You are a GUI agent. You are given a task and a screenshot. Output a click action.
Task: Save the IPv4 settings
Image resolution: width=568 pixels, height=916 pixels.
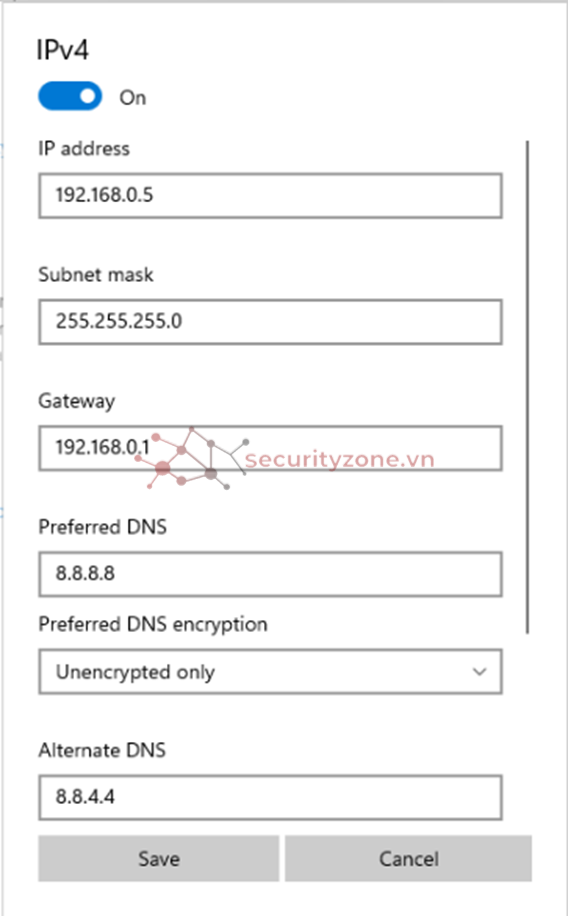(158, 858)
